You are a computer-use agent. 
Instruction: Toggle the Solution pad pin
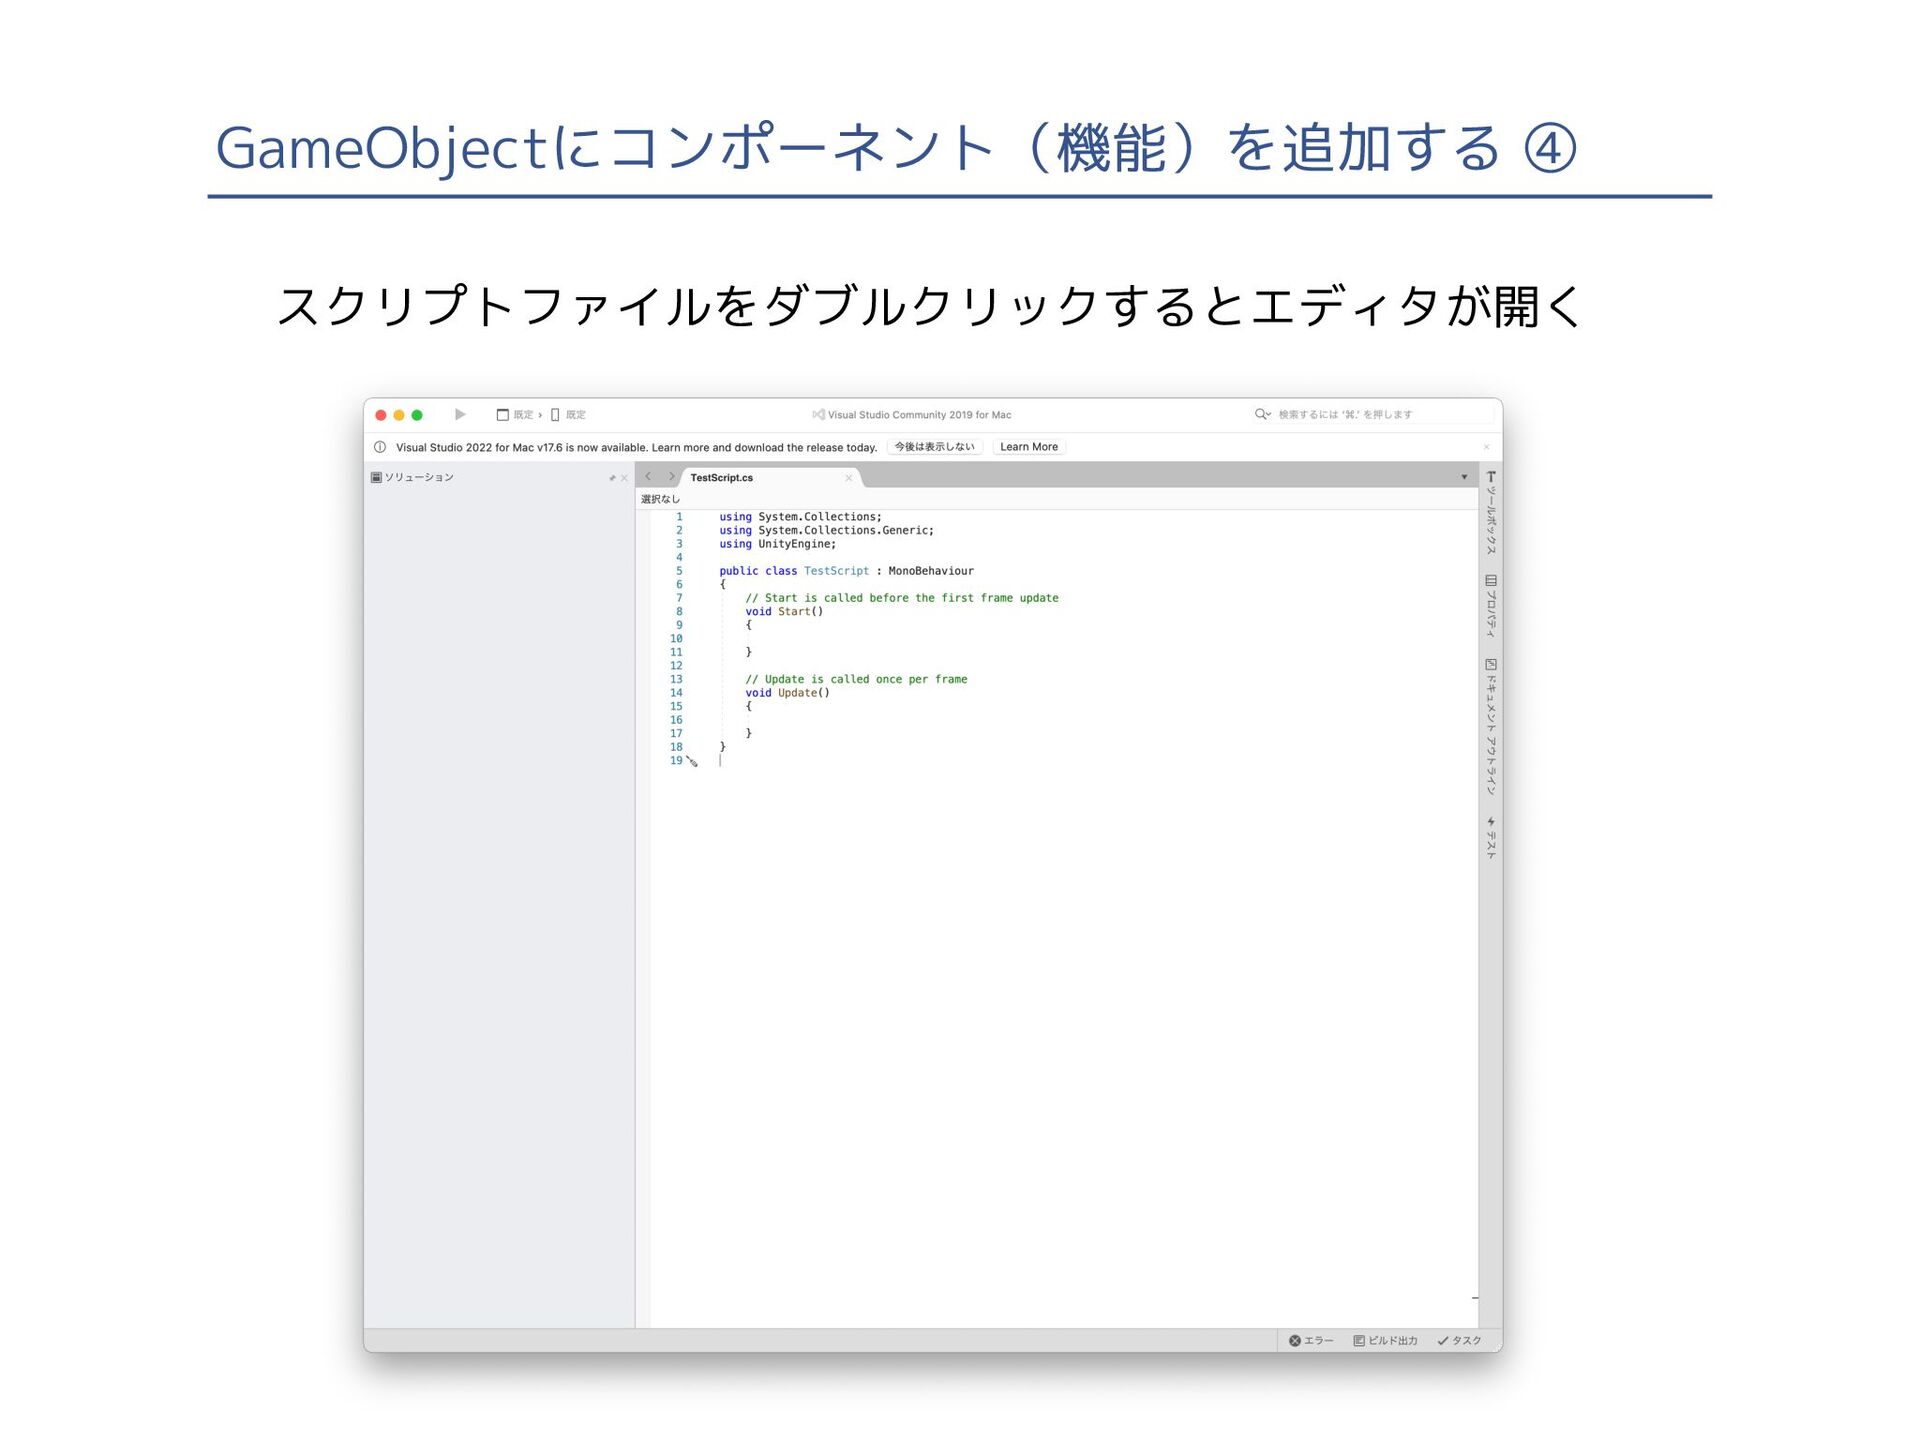pos(612,478)
